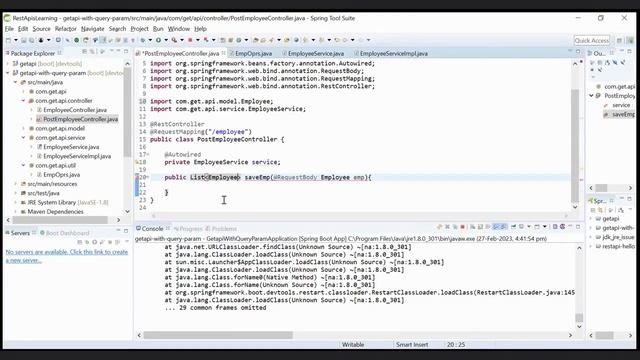
Task: Open the Refactor menu
Action: pyautogui.click(x=65, y=29)
